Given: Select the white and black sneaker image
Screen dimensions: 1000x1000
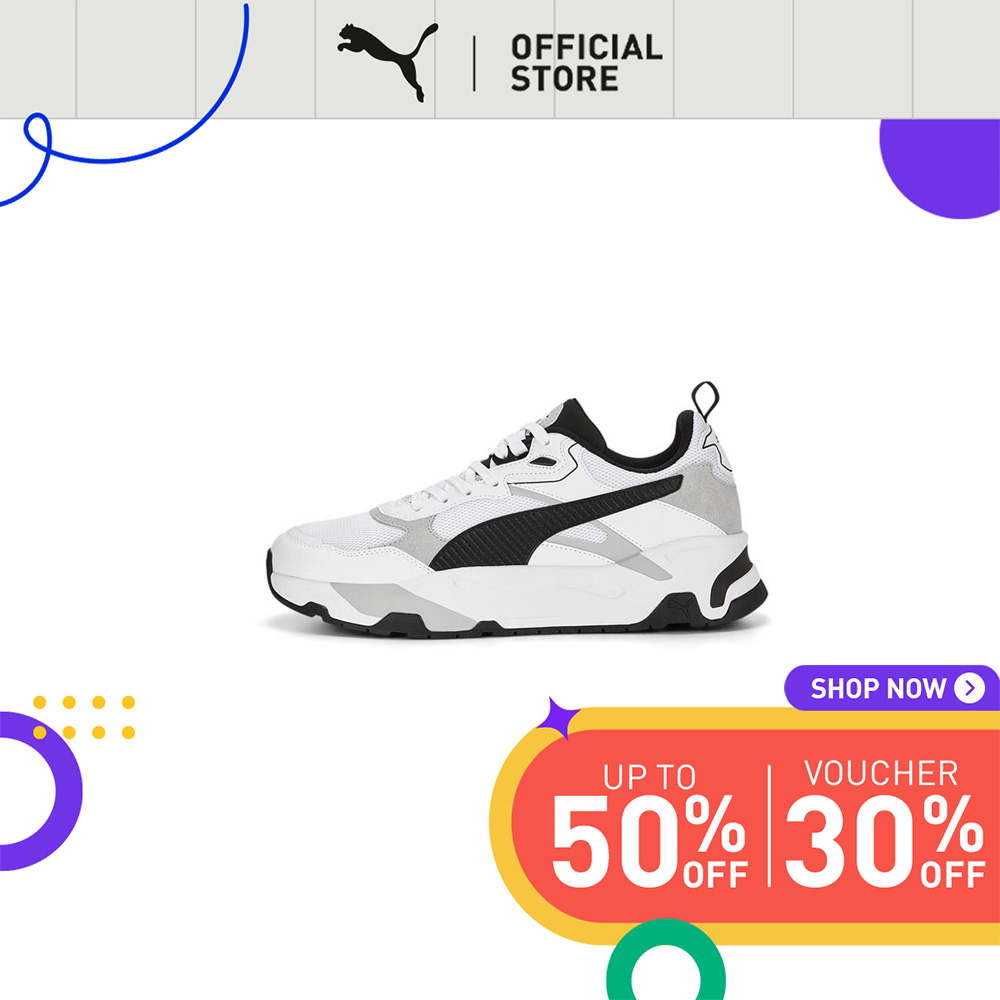Looking at the screenshot, I should click(517, 510).
